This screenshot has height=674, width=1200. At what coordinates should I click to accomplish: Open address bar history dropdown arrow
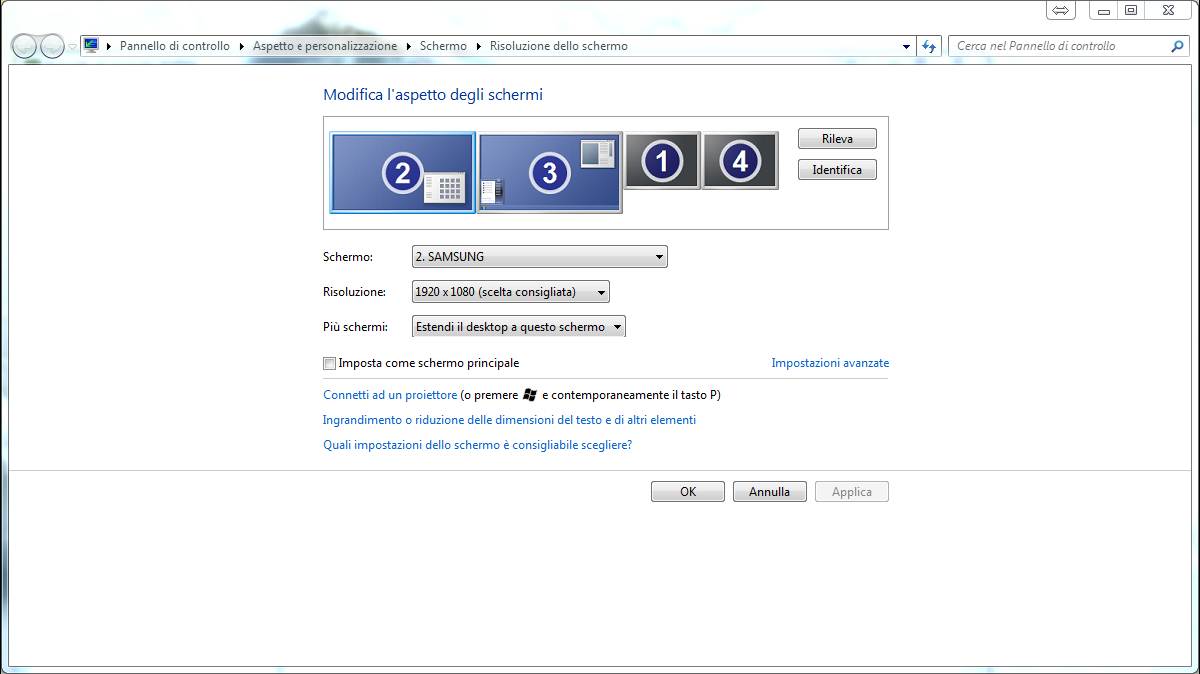point(906,46)
